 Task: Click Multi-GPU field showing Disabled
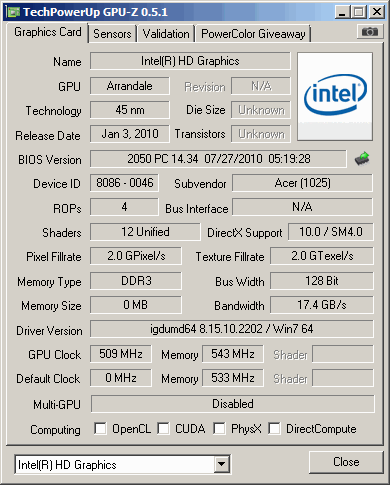(233, 404)
